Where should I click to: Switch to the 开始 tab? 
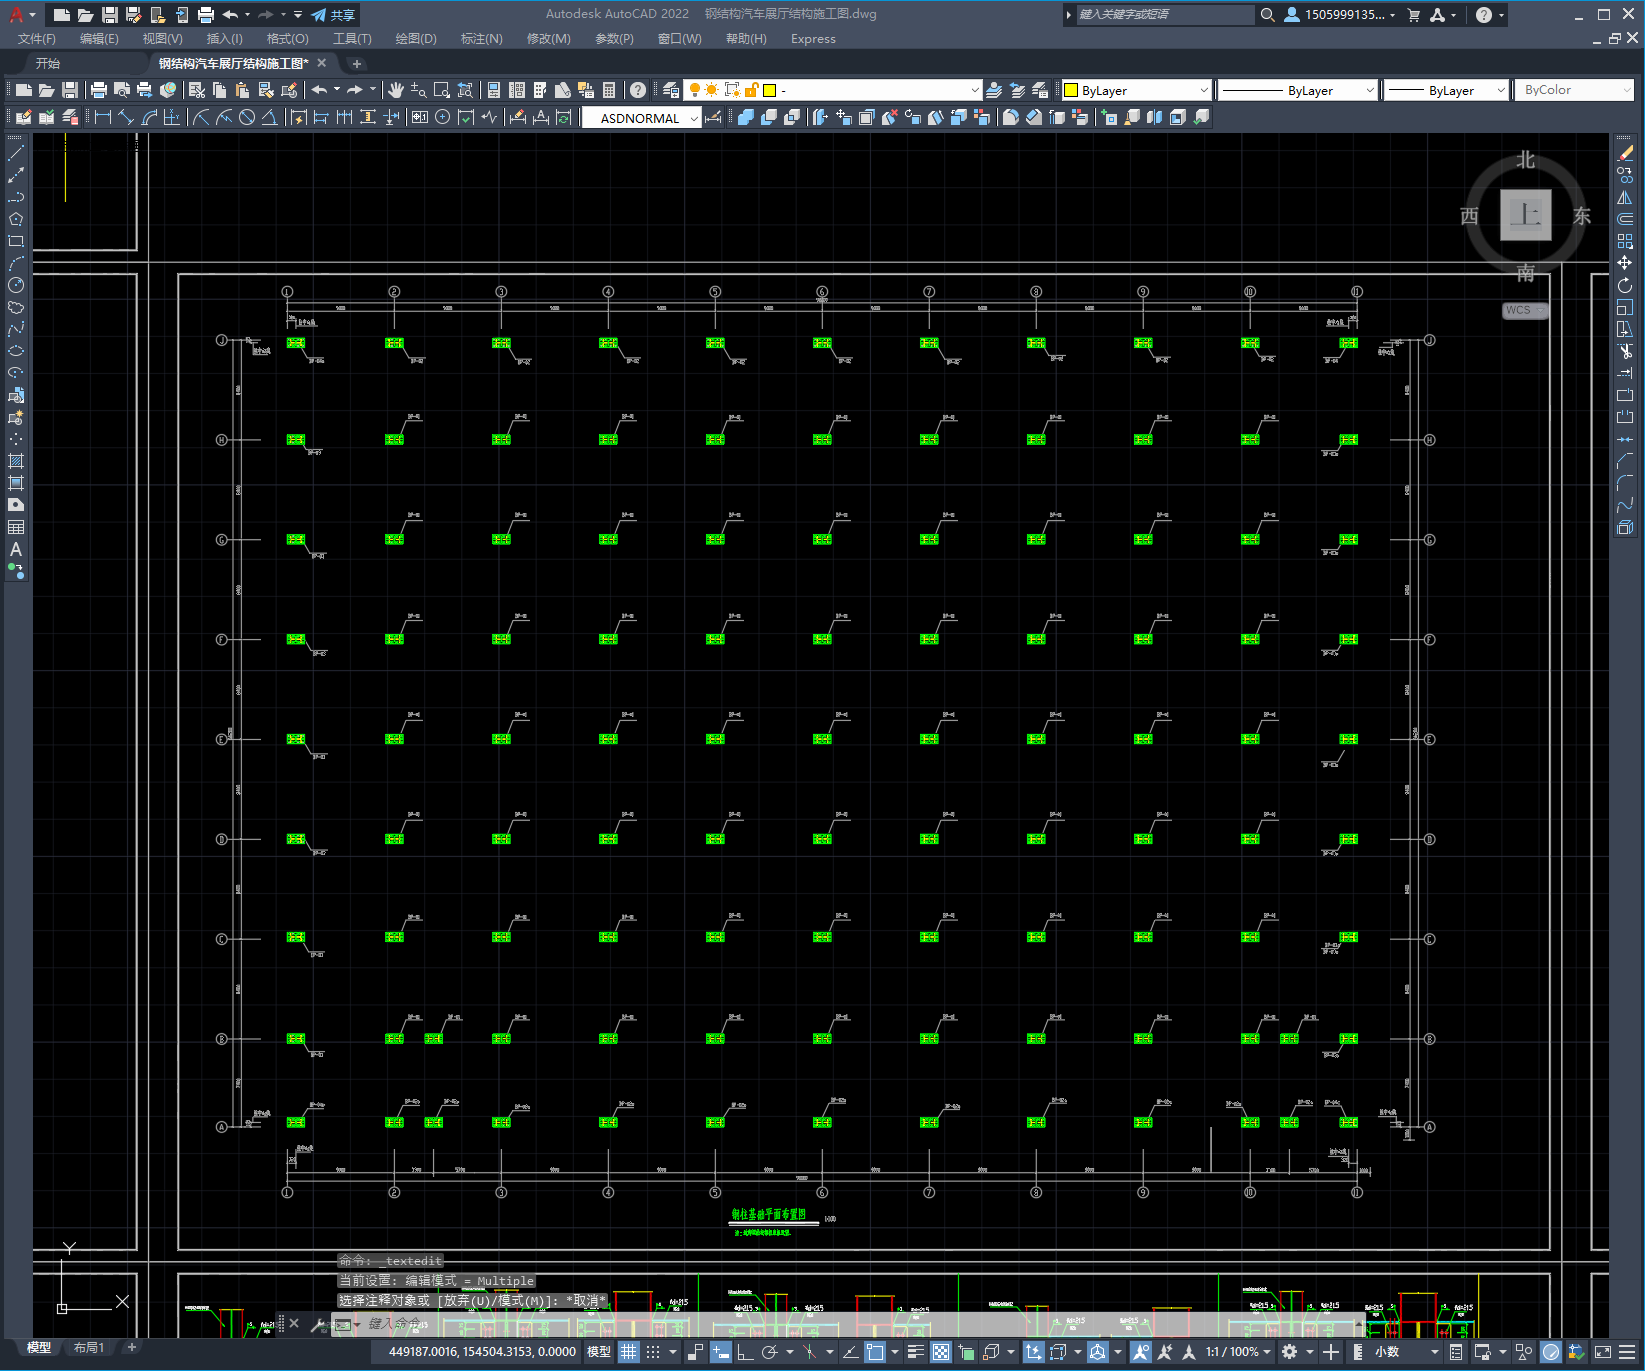(x=48, y=63)
